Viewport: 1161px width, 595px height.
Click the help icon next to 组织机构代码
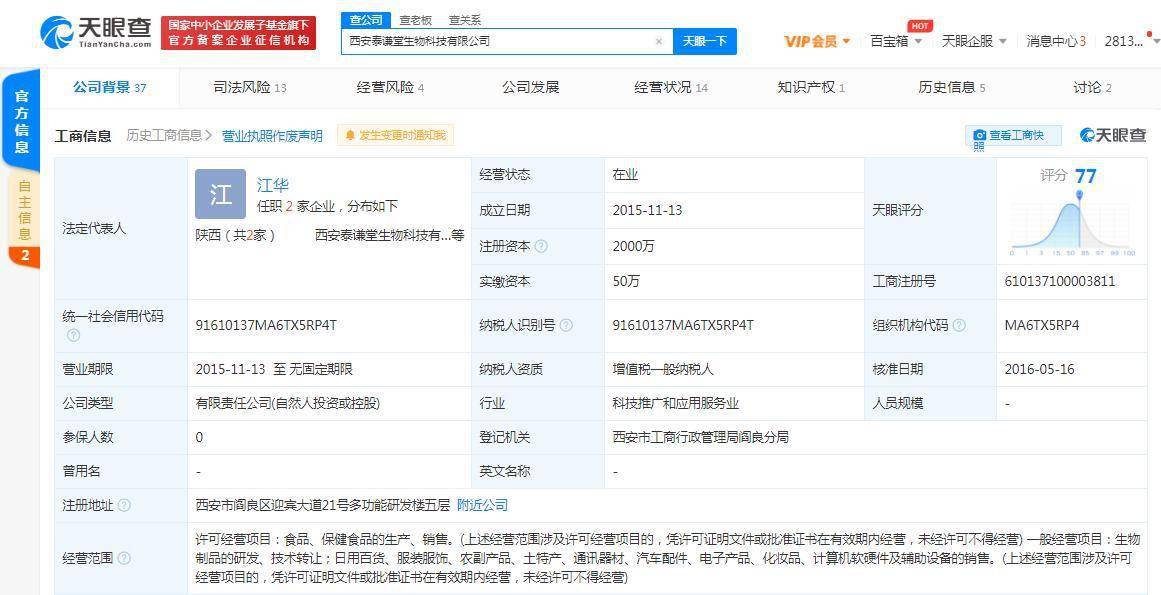pos(959,326)
